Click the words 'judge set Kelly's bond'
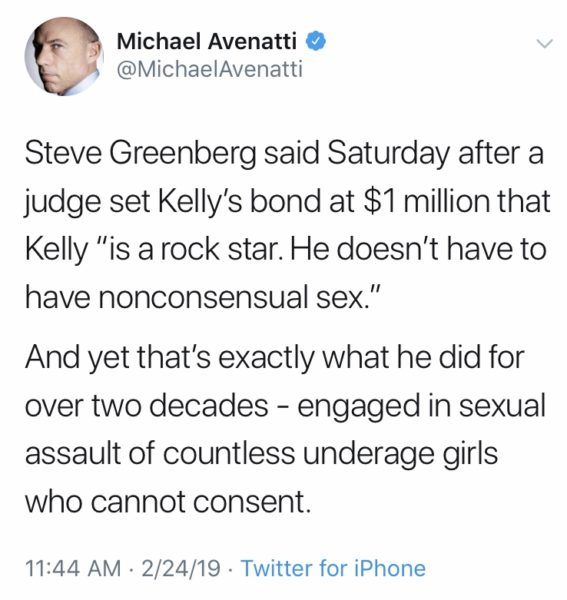This screenshot has width=567, height=600. (x=173, y=202)
